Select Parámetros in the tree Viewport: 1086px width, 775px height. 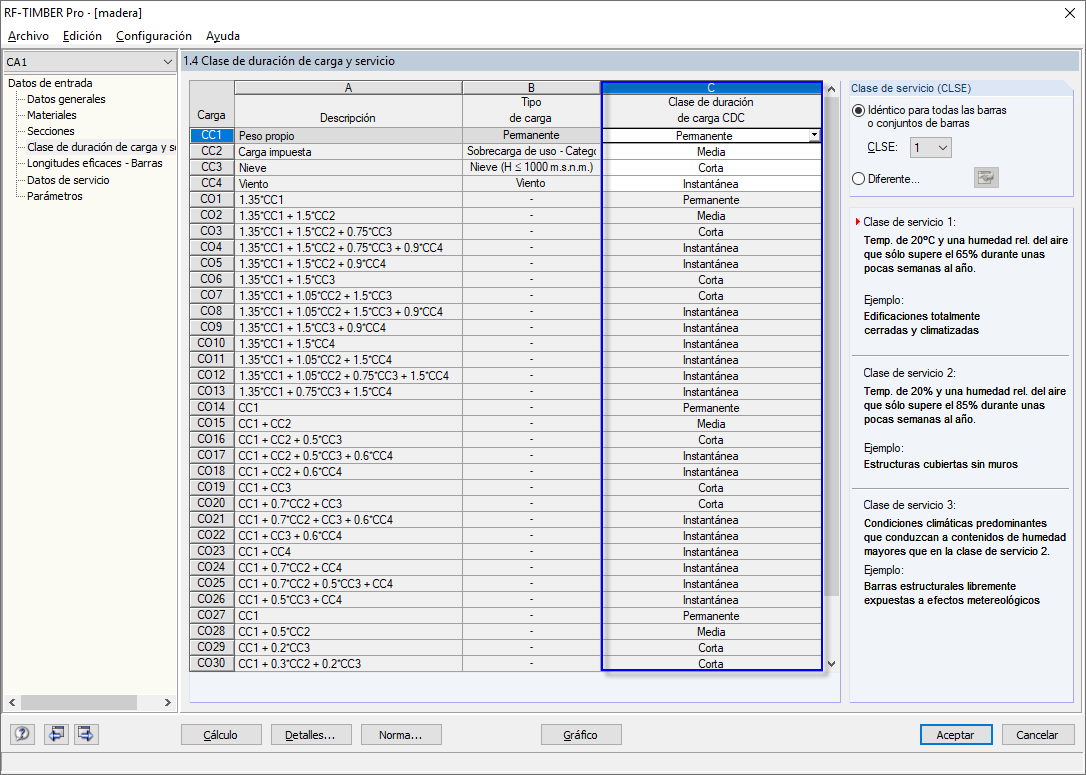tap(55, 196)
